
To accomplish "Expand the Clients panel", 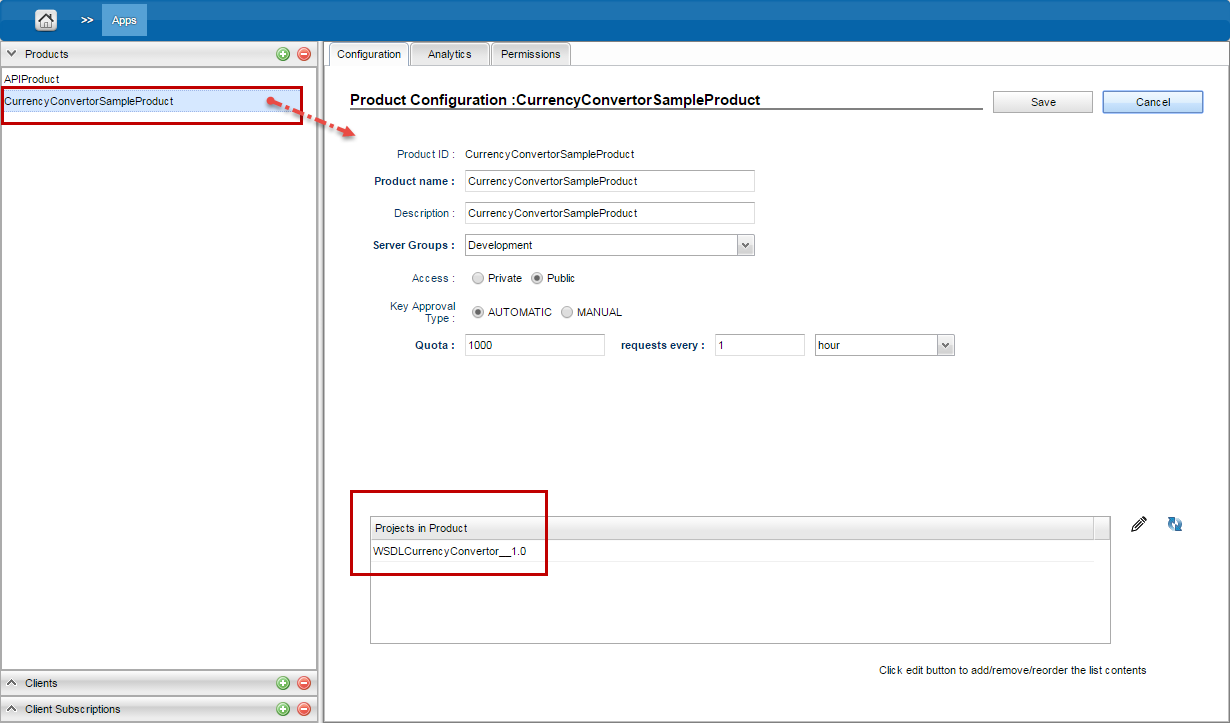I will [x=12, y=683].
